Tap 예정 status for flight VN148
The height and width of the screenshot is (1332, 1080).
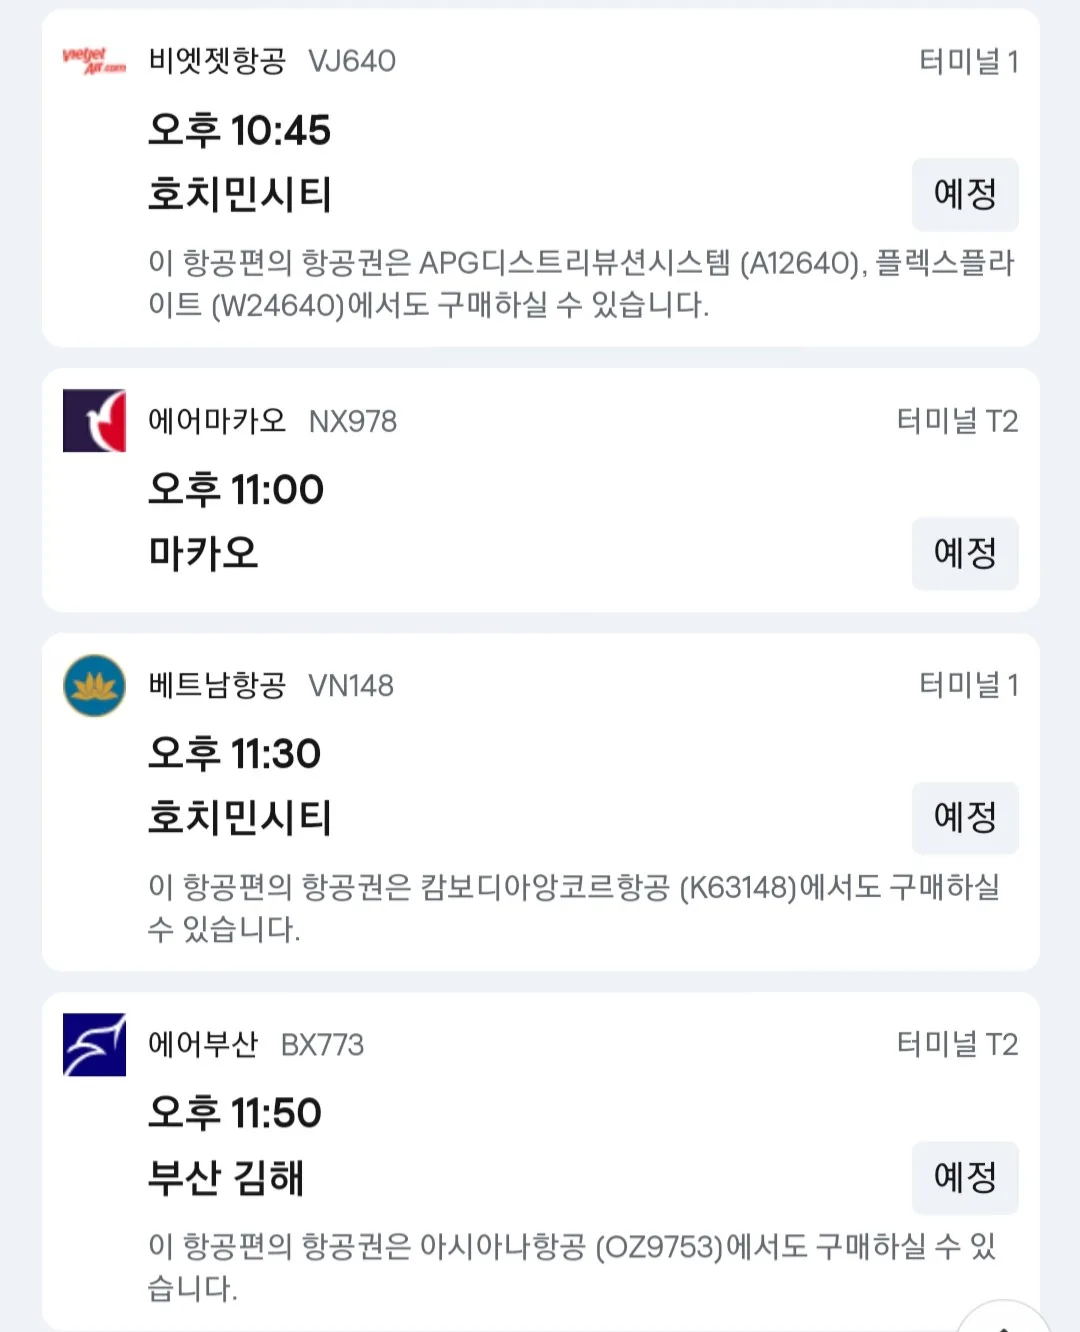coord(965,817)
